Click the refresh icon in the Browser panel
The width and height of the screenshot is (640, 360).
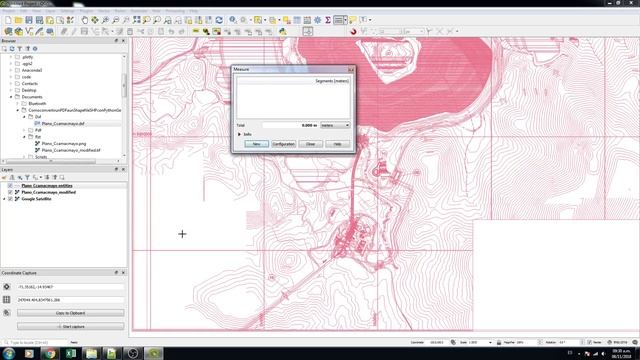pyautogui.click(x=12, y=49)
